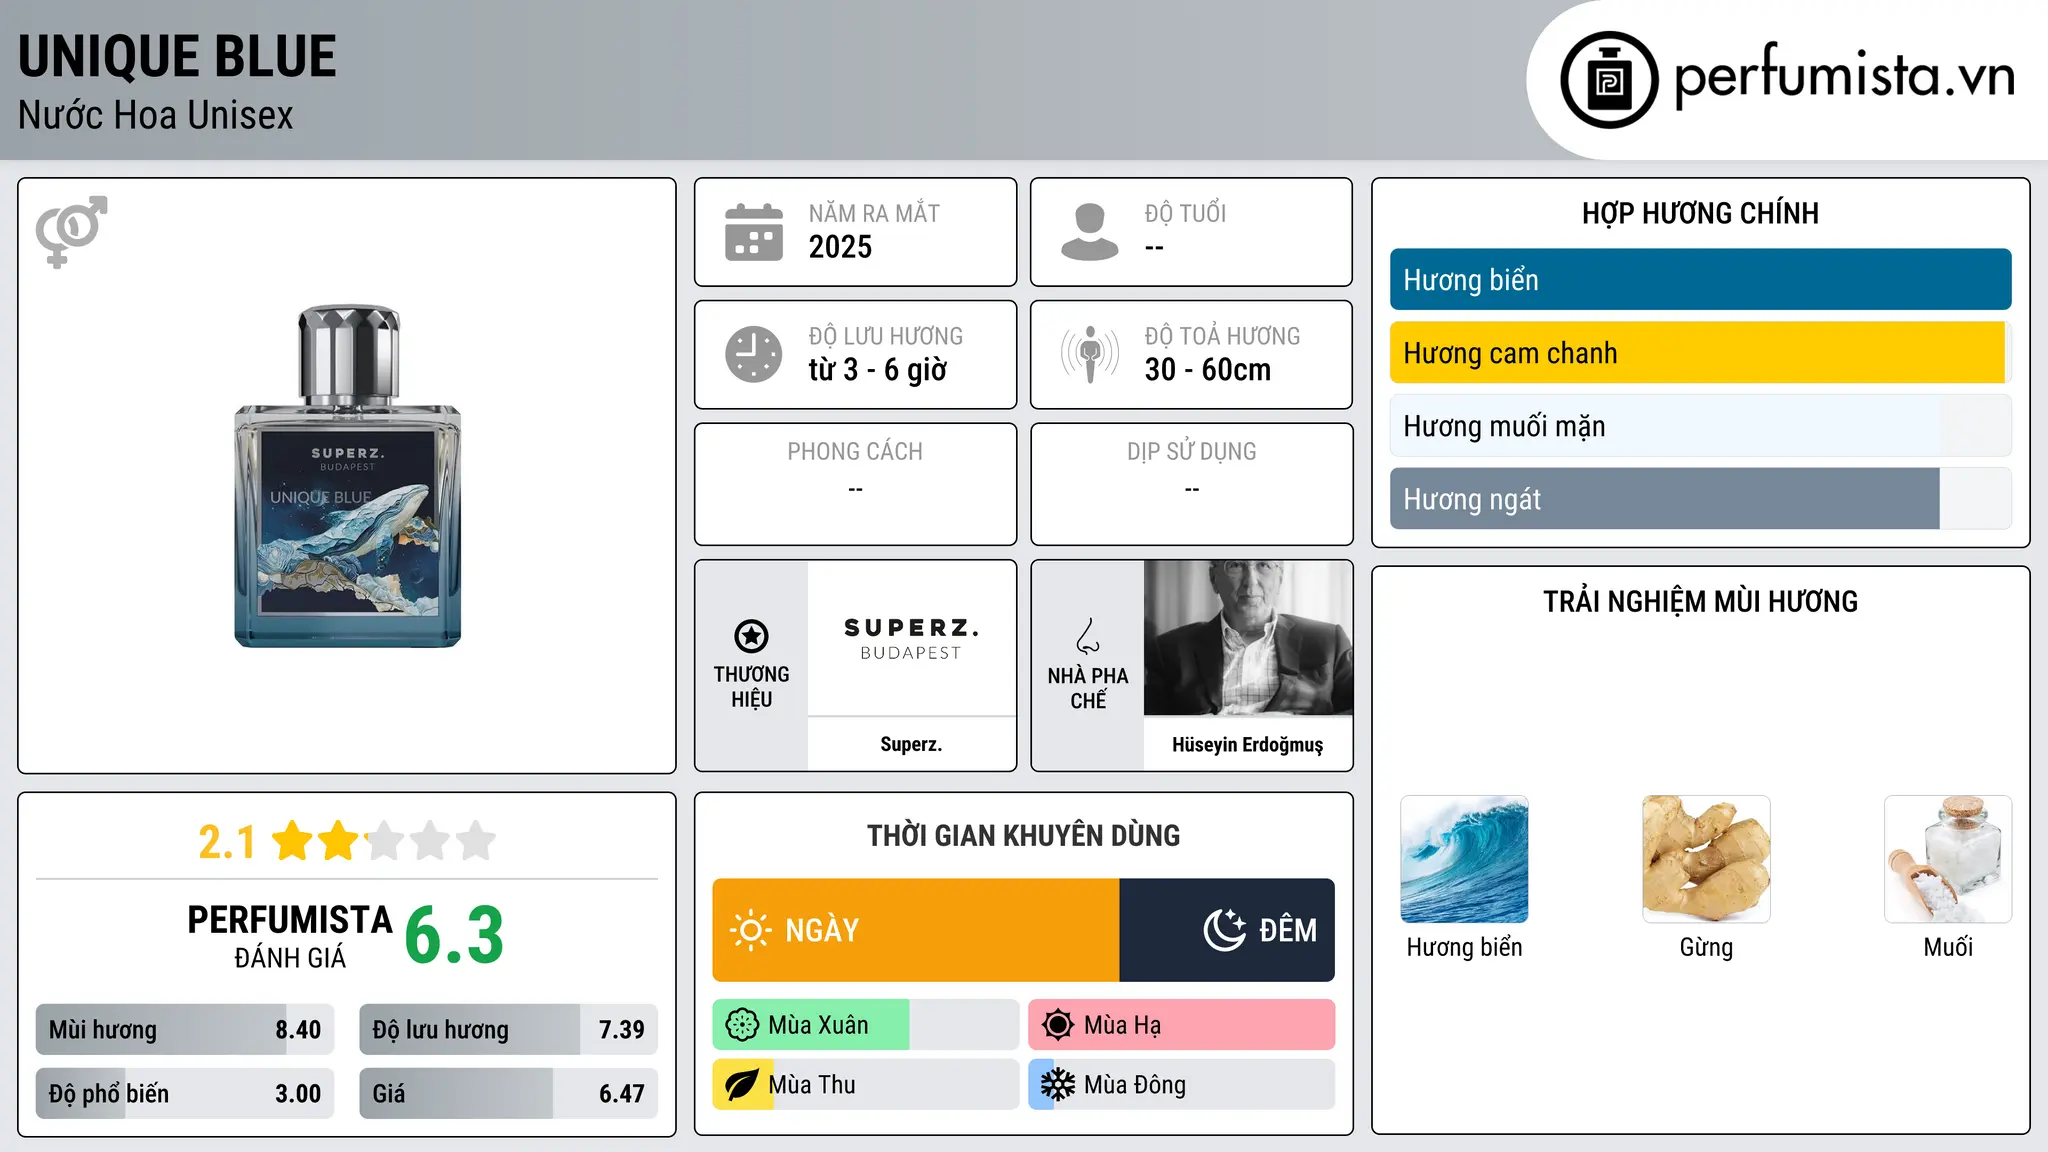Image resolution: width=2048 pixels, height=1152 pixels.
Task: Select the Hương biển wave note image
Action: pos(1464,859)
